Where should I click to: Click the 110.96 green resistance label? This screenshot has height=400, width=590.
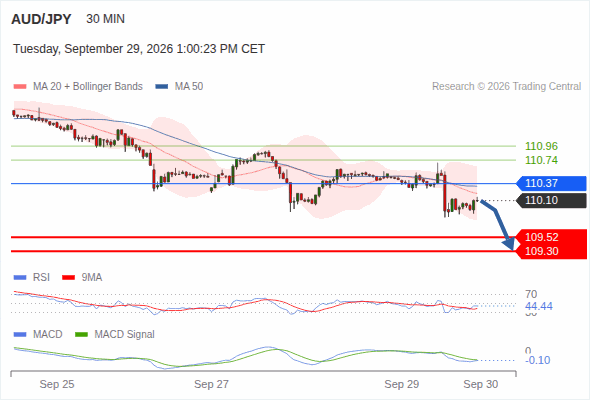[x=541, y=146]
